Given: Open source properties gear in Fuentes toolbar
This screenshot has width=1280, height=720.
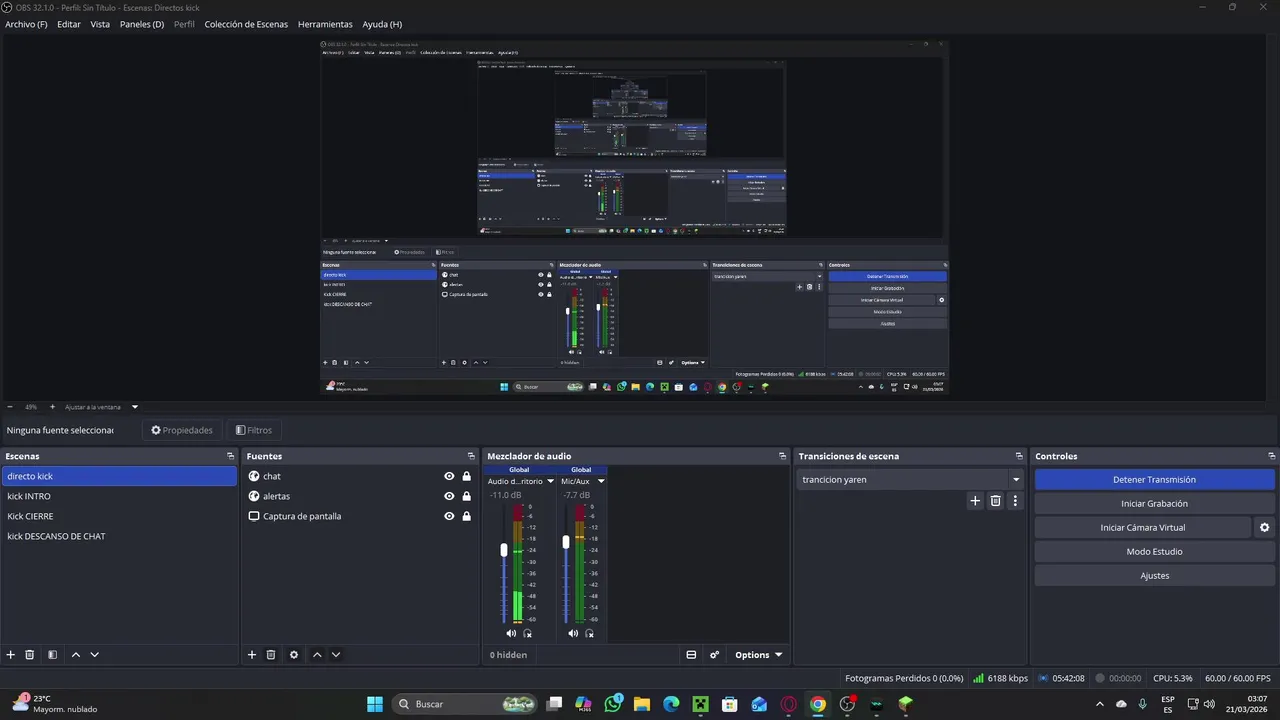Looking at the screenshot, I should click(x=294, y=655).
